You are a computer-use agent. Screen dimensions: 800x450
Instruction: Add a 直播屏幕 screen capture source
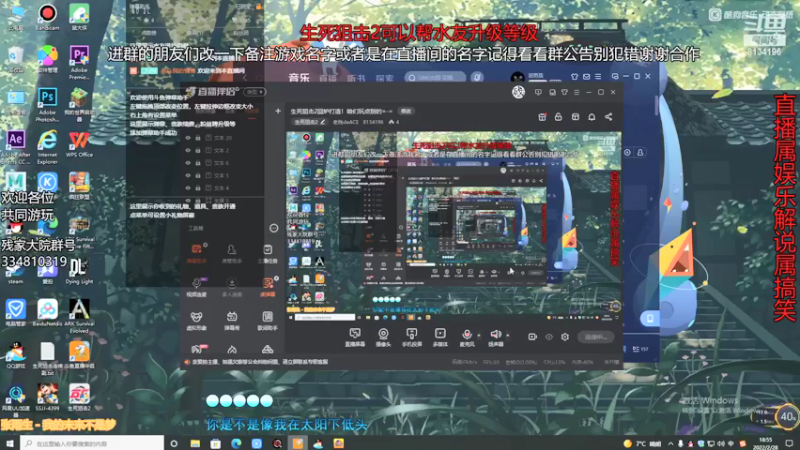point(355,338)
